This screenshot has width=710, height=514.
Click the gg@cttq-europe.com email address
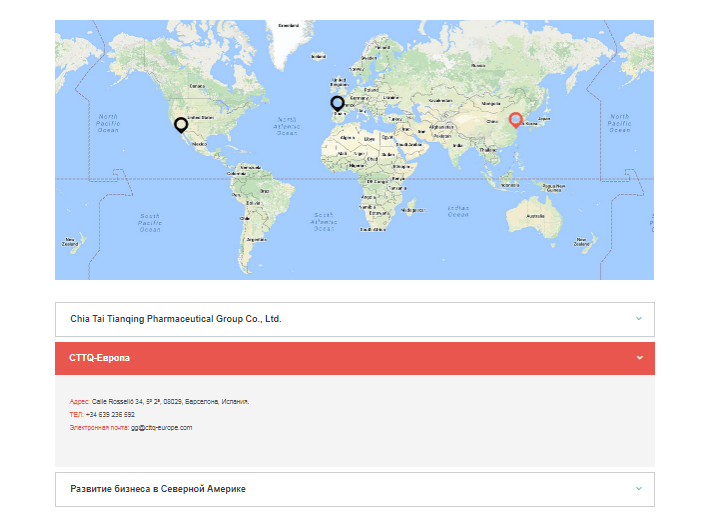click(x=162, y=428)
